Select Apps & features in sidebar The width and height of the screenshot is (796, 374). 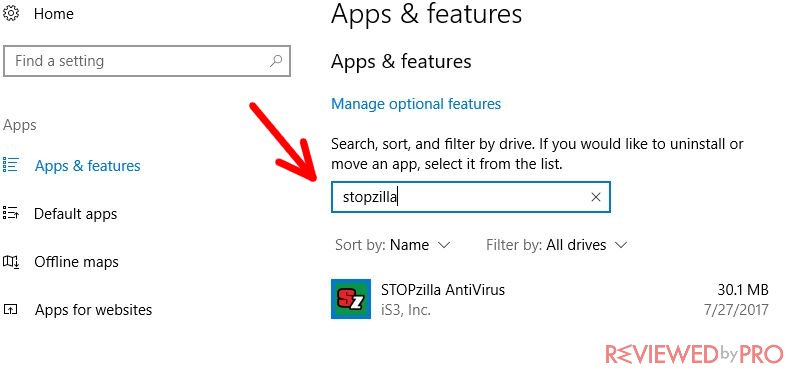click(x=88, y=166)
